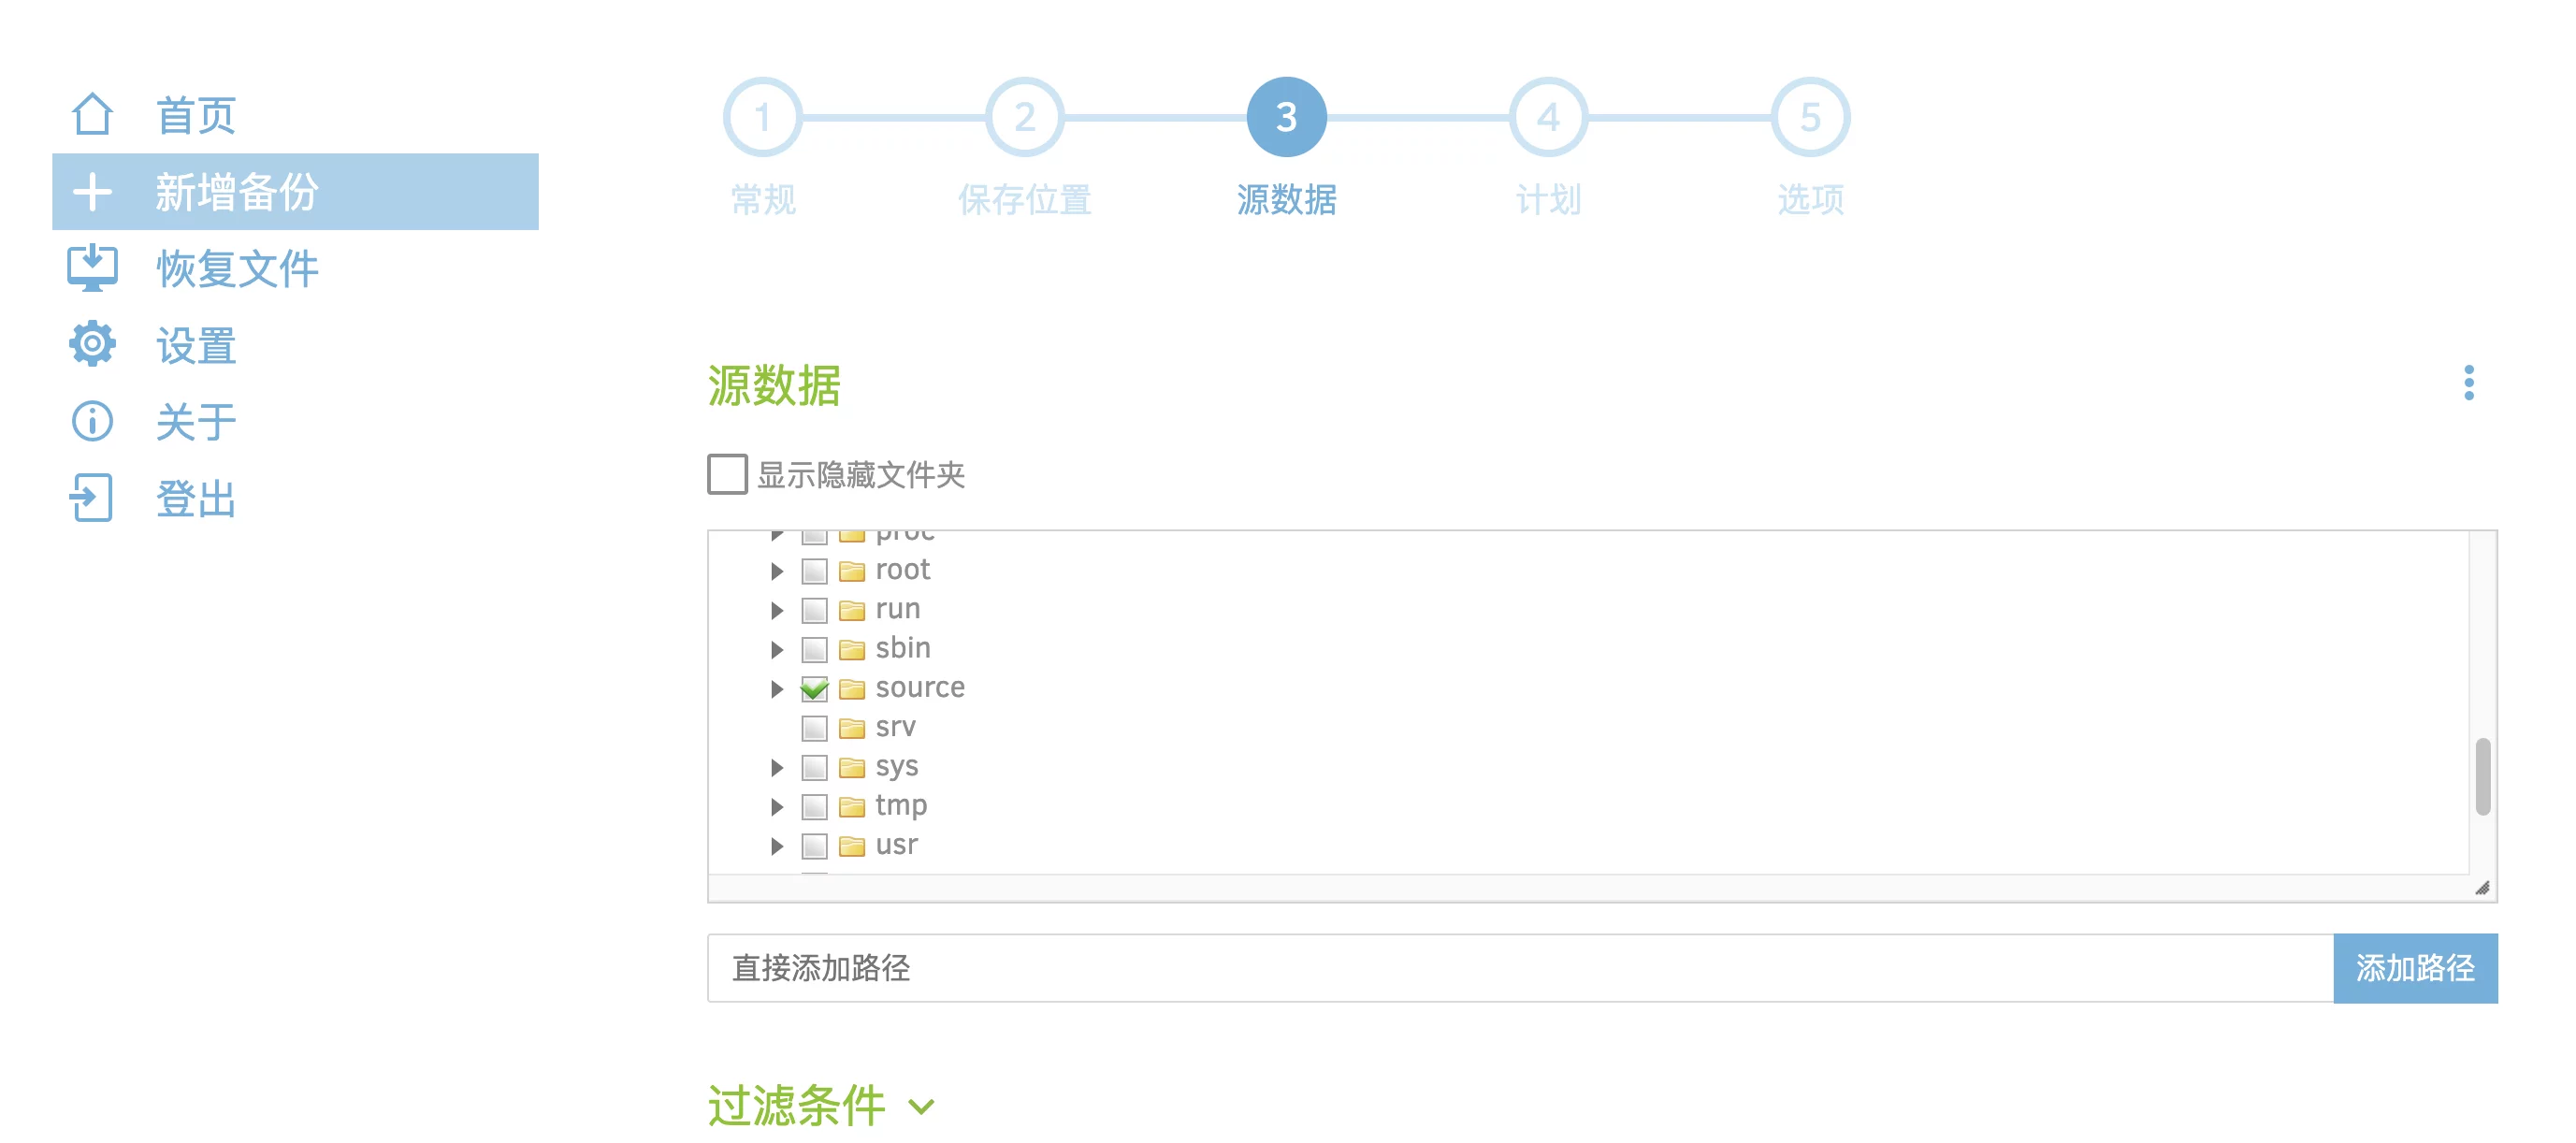Go back to step 2 destination

(1023, 117)
